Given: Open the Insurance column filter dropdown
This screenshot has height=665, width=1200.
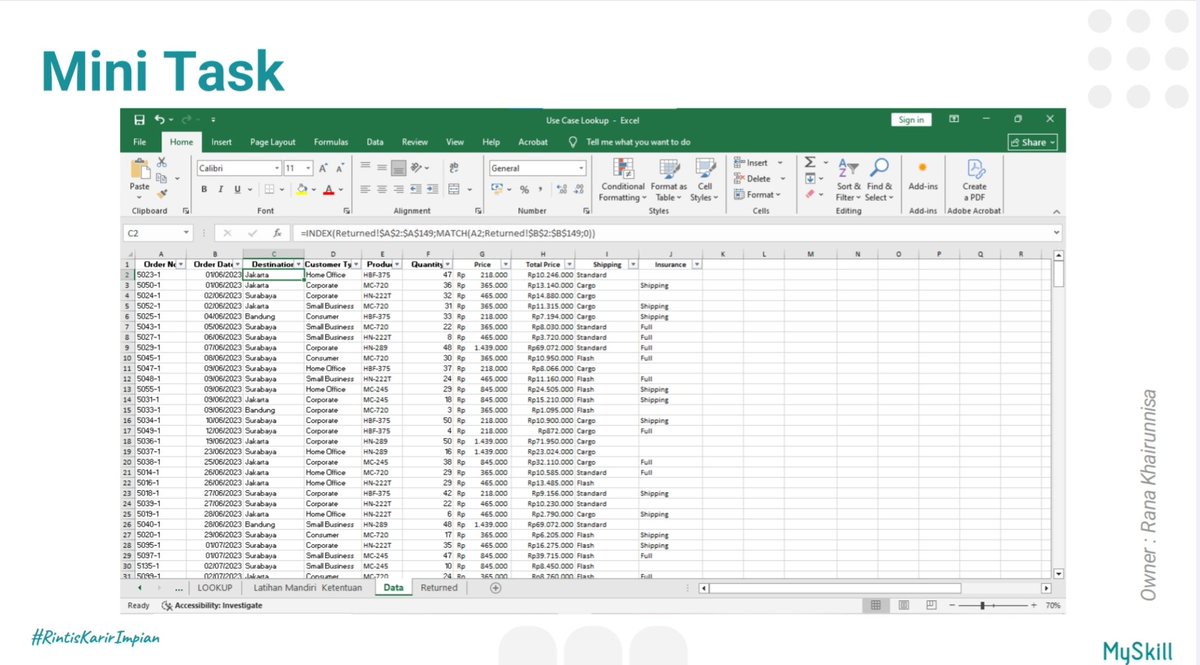Looking at the screenshot, I should tap(696, 265).
